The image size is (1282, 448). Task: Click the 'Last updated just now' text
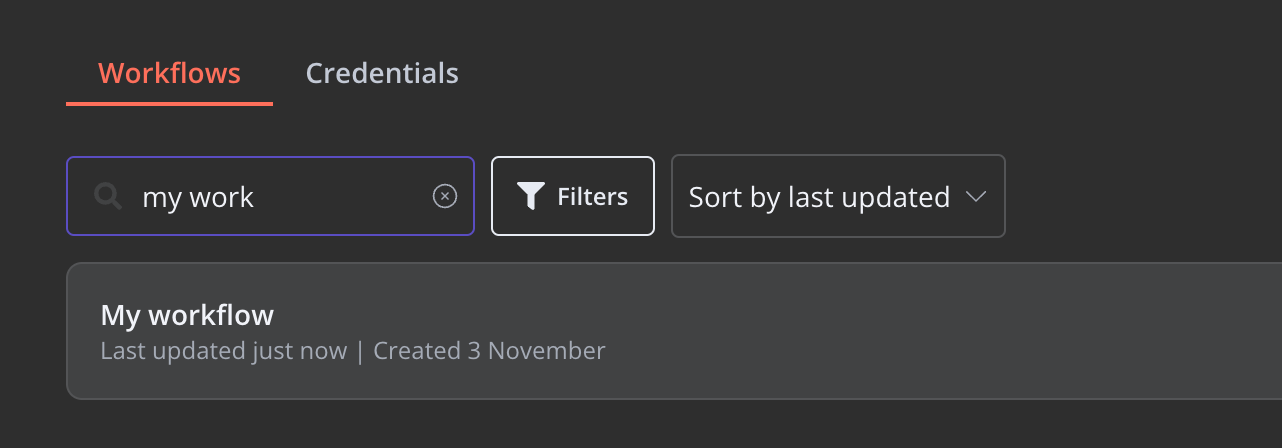pyautogui.click(x=224, y=351)
